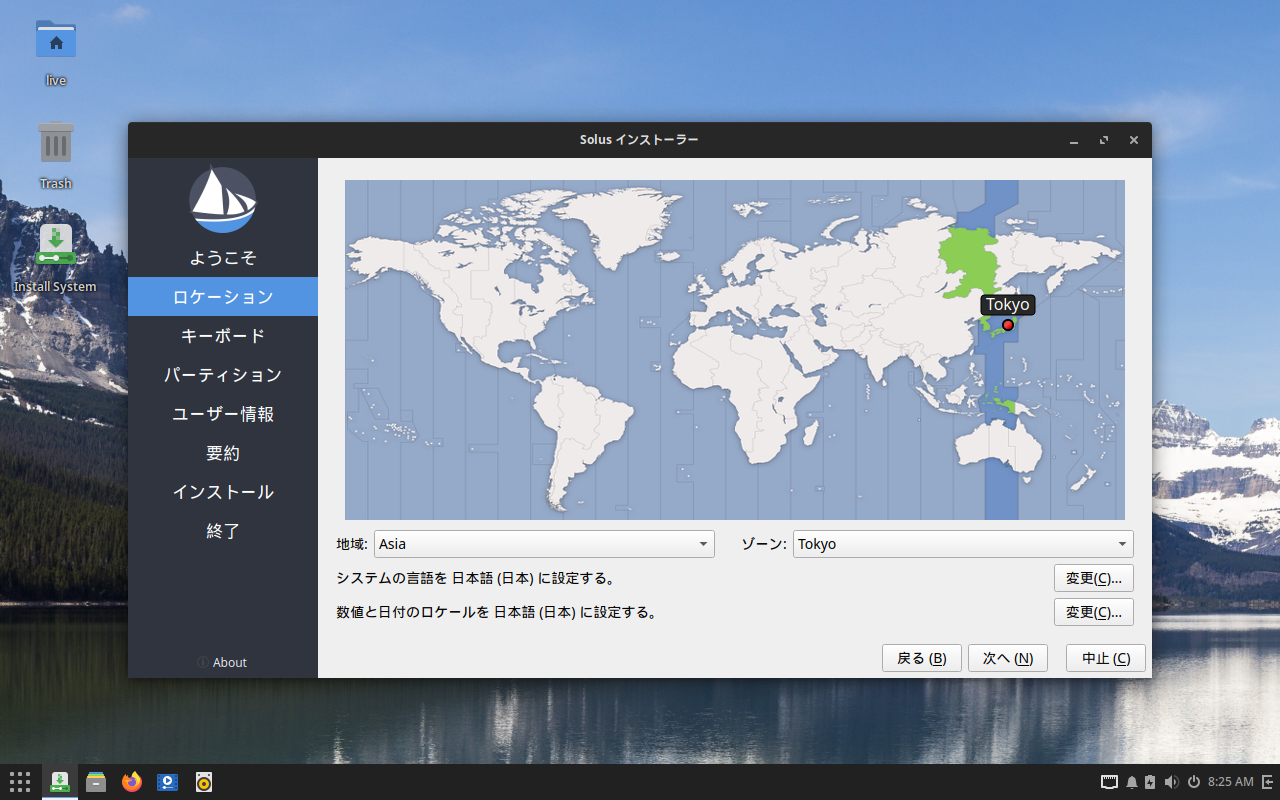Image resolution: width=1280 pixels, height=800 pixels.
Task: Close the Solus installer window
Action: coord(1134,140)
